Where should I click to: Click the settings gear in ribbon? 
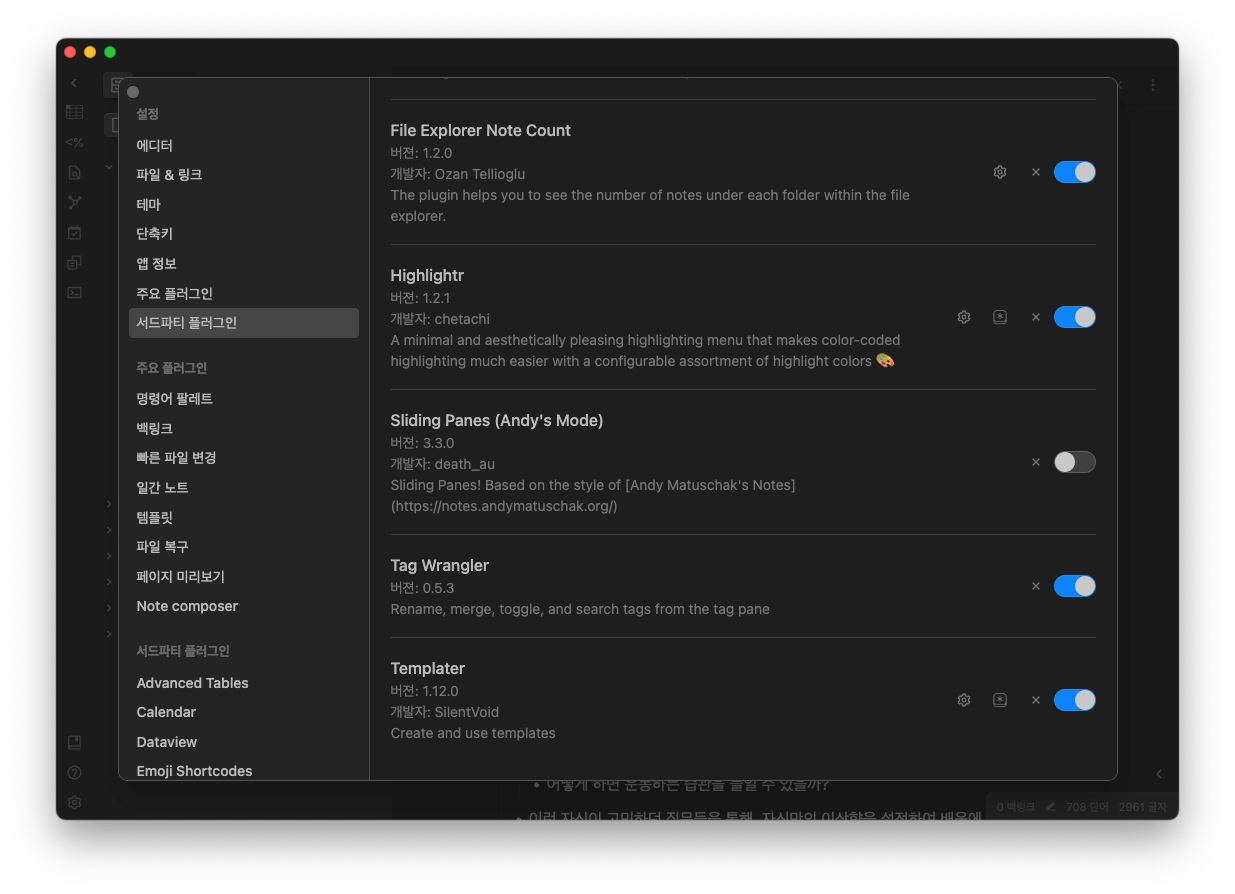[74, 802]
